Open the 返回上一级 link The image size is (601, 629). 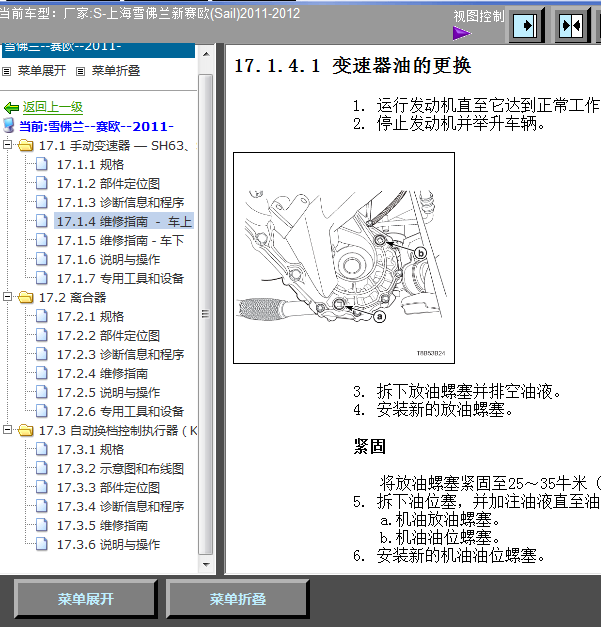[53, 107]
